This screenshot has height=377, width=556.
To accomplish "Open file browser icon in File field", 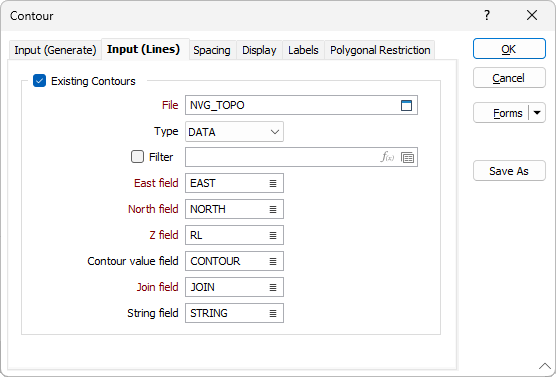I will coord(406,105).
